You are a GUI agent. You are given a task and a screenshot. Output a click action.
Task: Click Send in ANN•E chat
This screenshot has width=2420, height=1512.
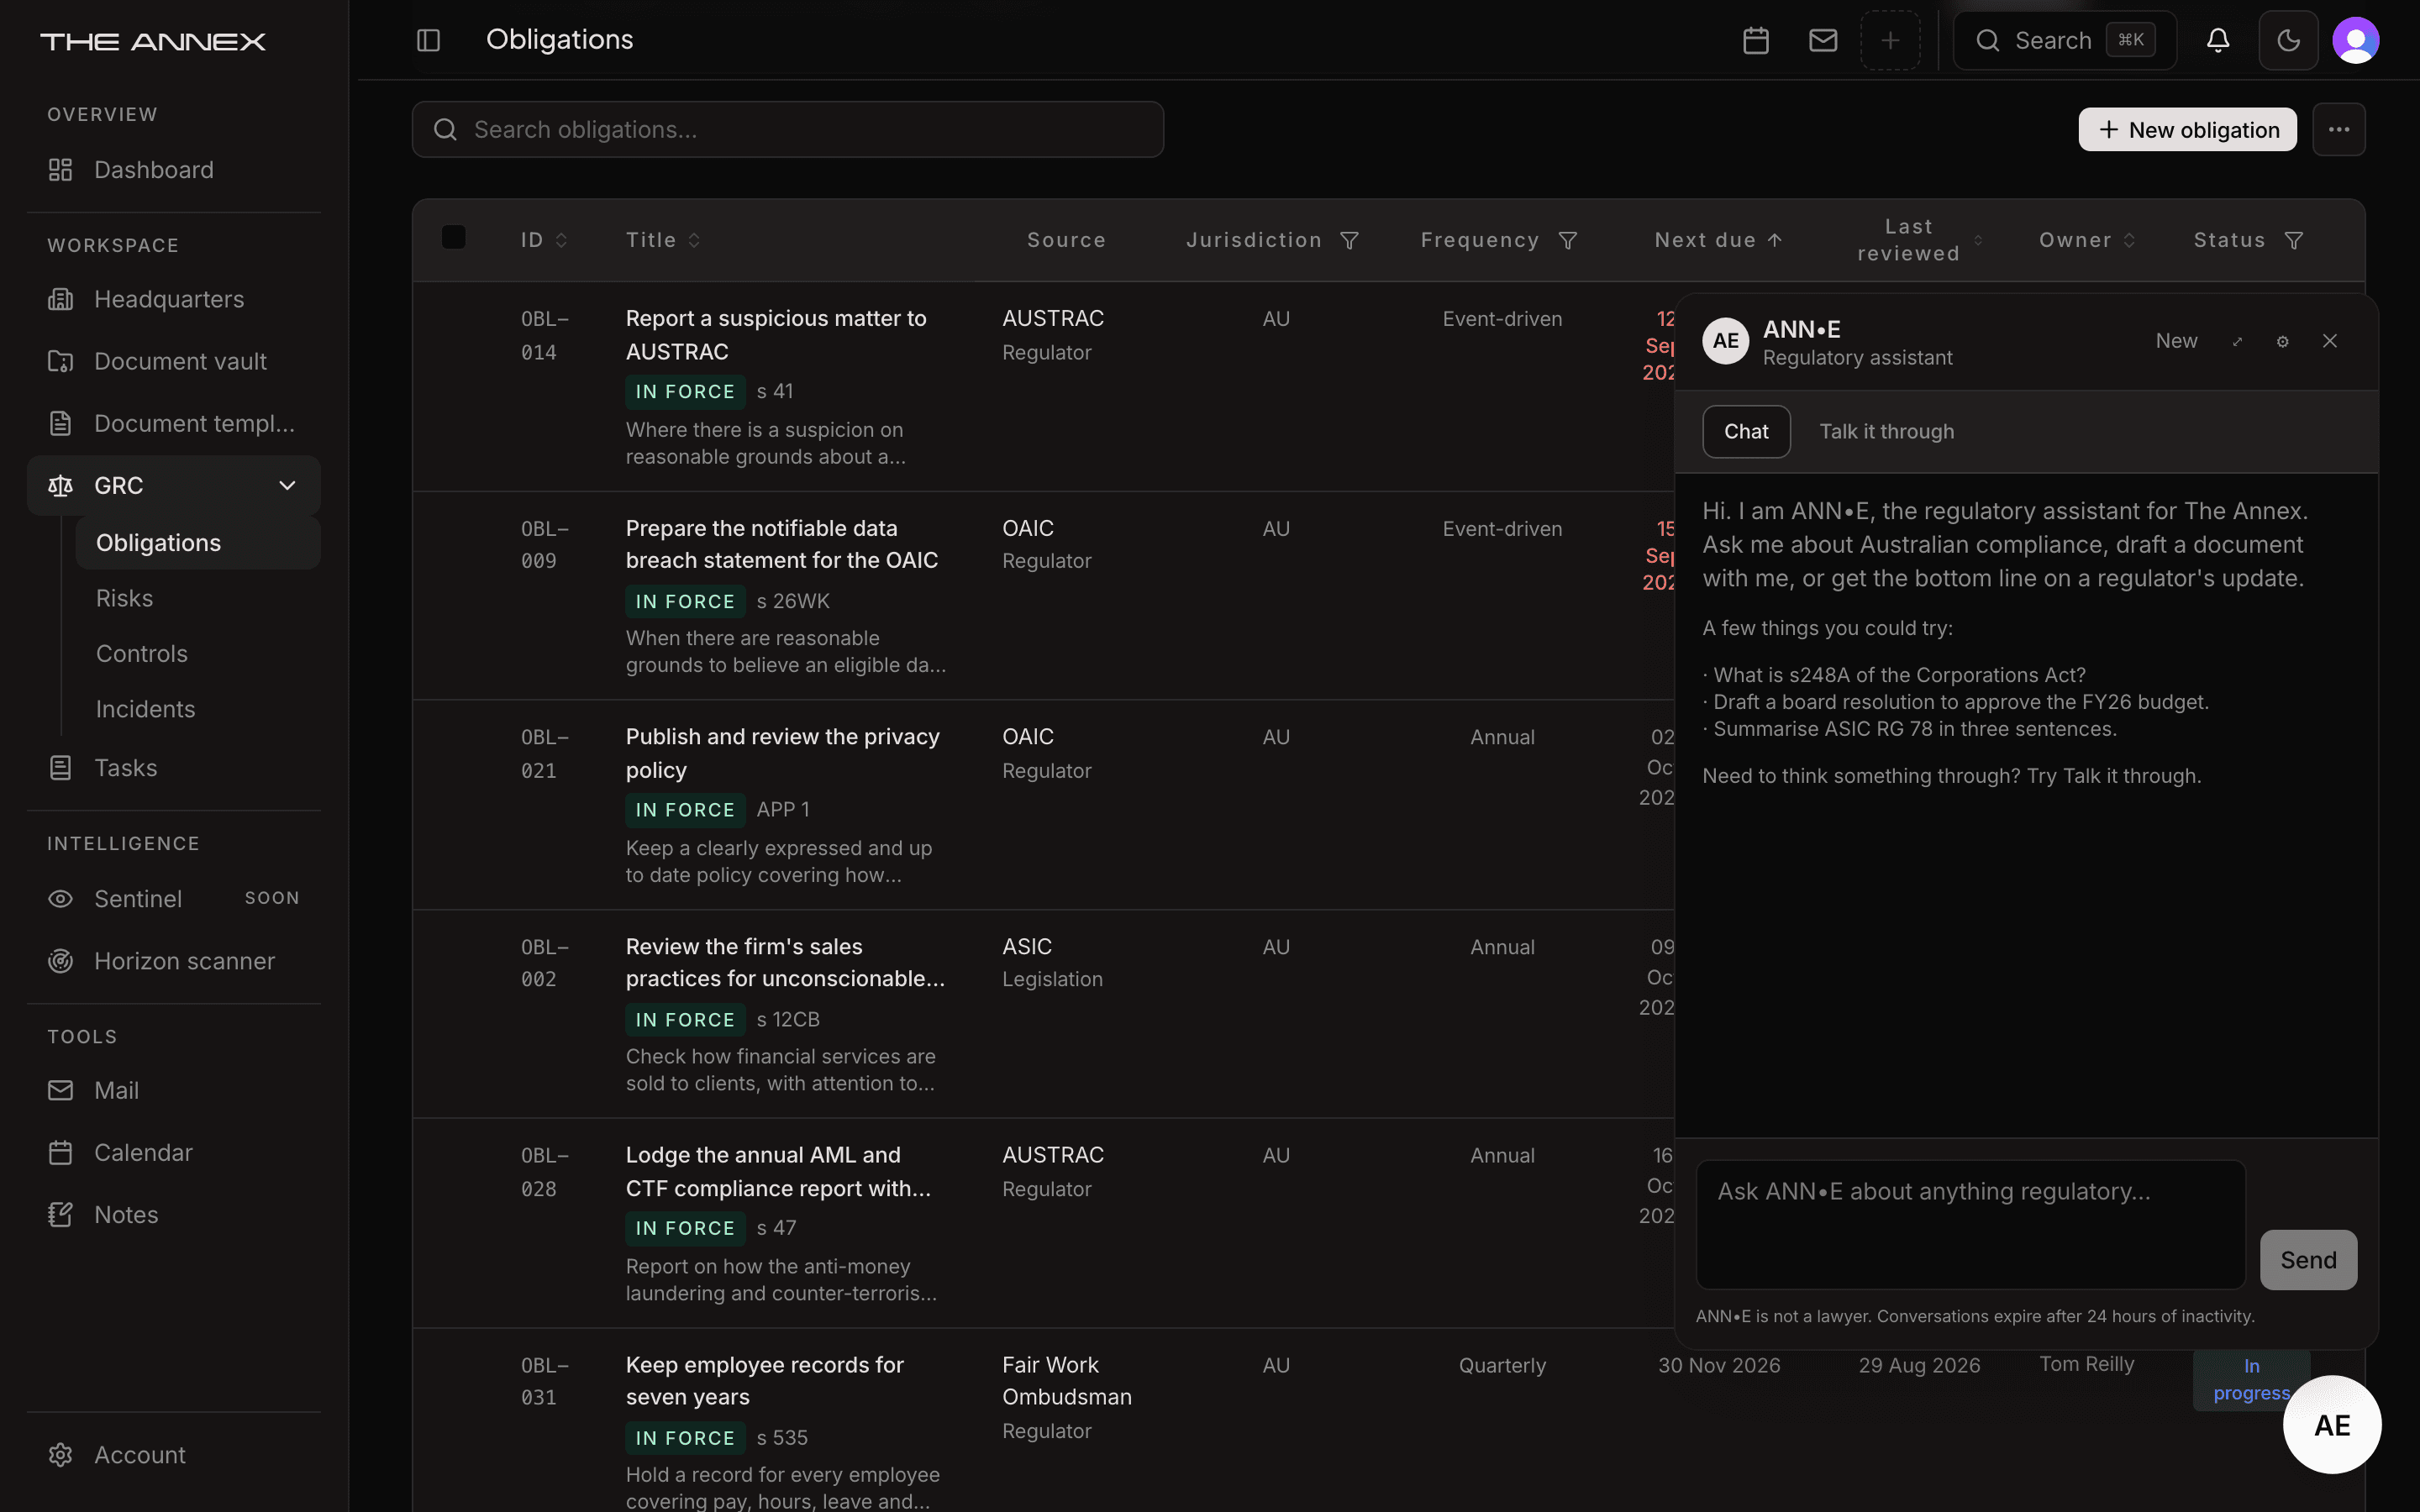coord(2308,1260)
